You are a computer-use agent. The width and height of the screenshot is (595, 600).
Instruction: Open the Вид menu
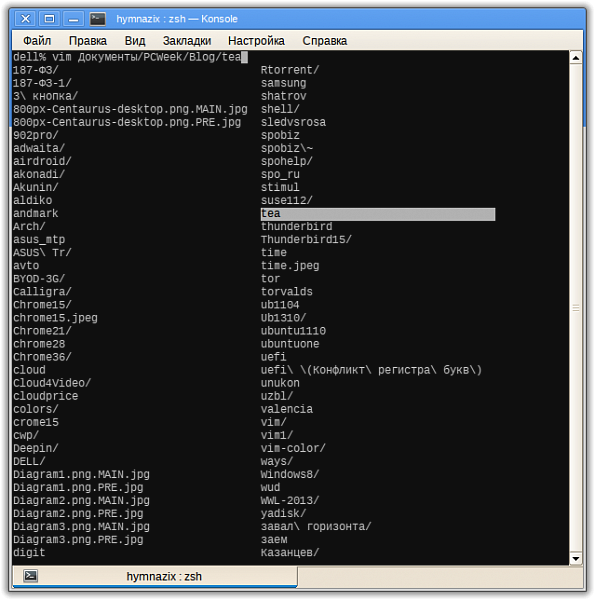pos(135,41)
